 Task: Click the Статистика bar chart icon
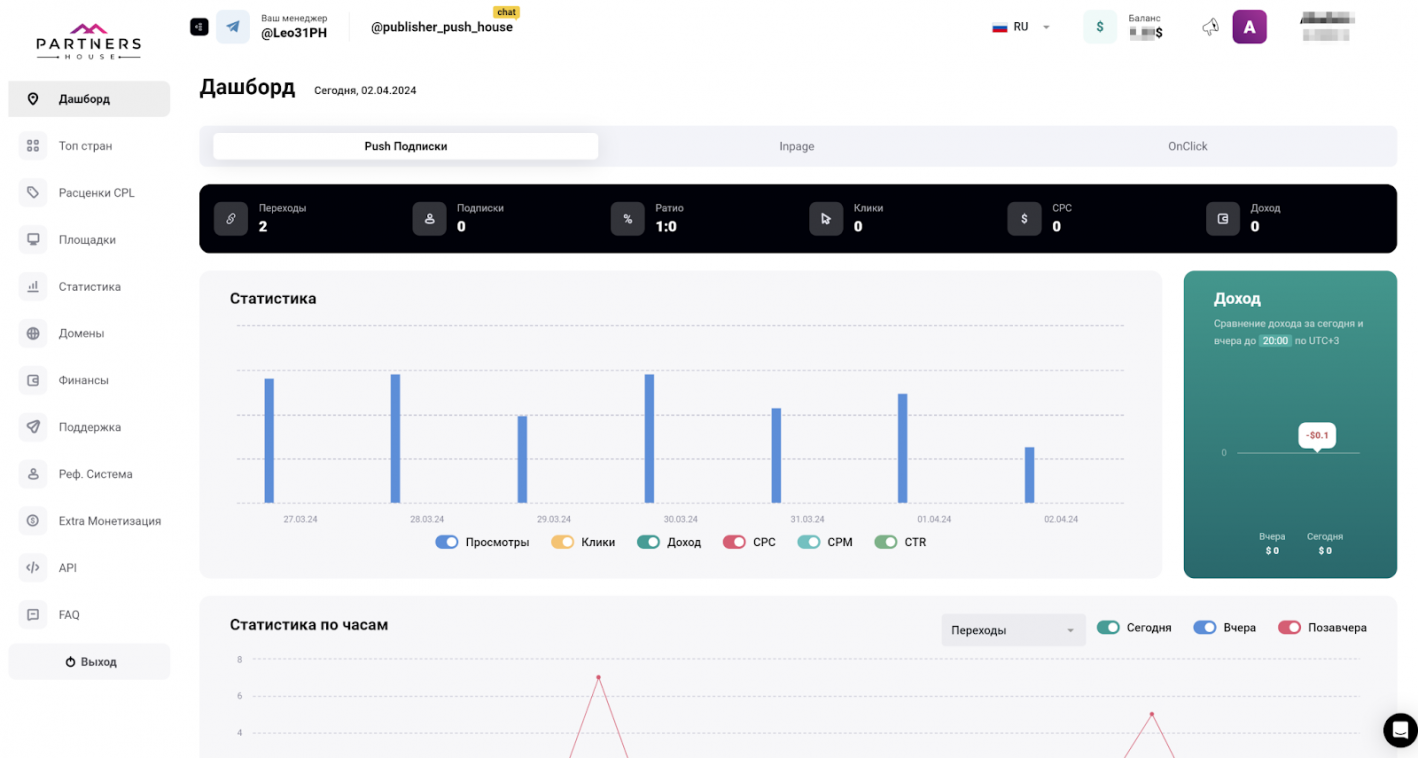(33, 287)
